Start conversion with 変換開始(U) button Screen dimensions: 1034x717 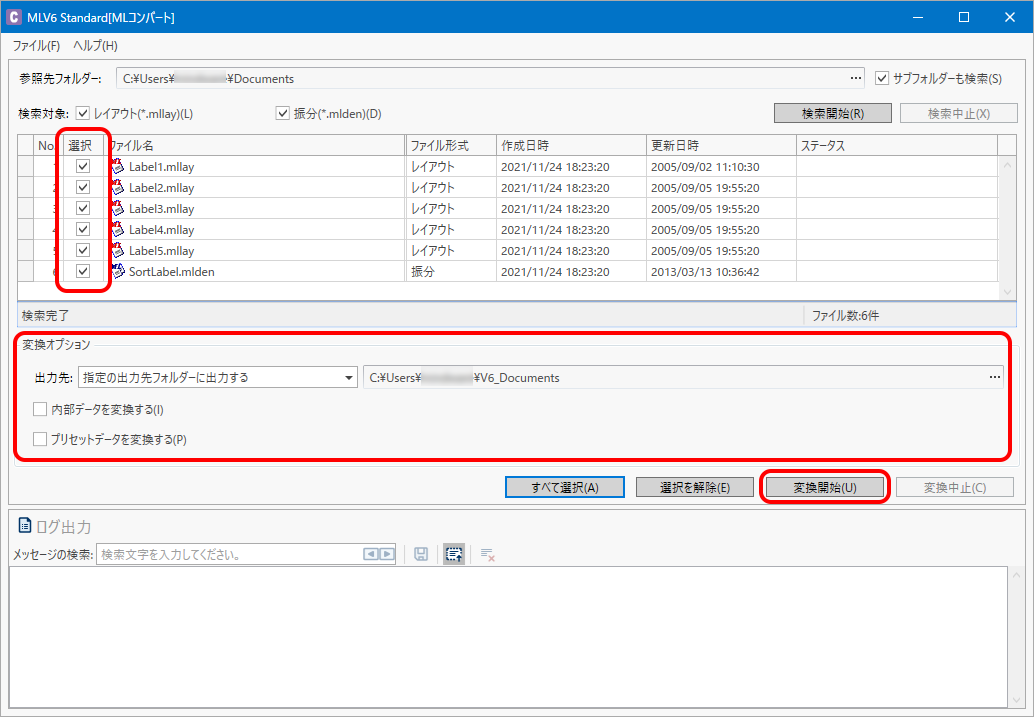point(824,487)
